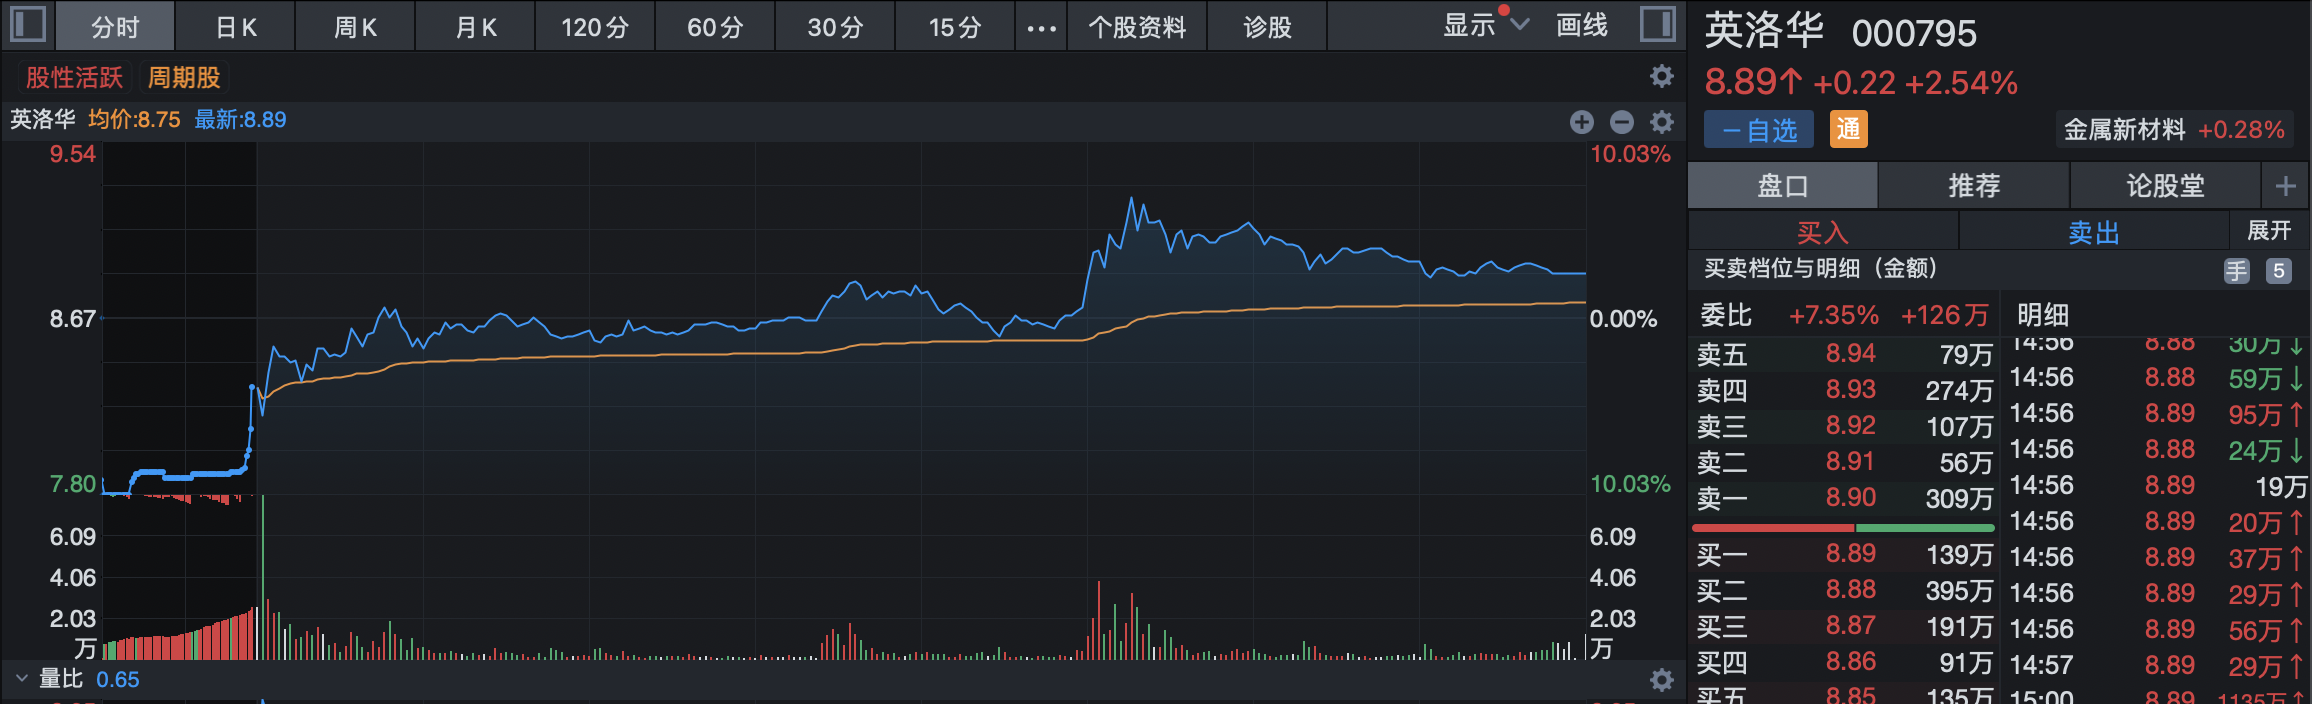This screenshot has height=704, width=2312.
Task: Click the right panel layout icon
Action: [x=1657, y=24]
